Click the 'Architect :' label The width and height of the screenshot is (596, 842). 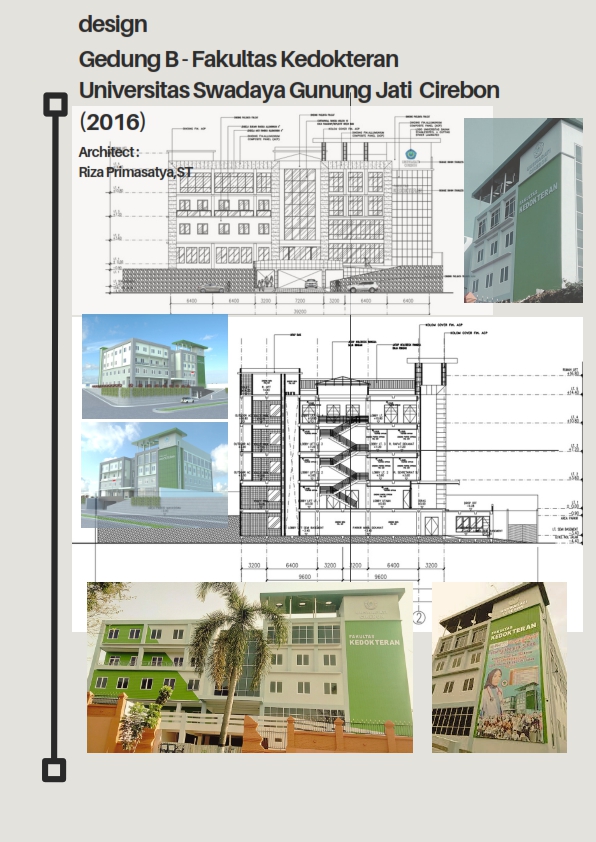(109, 152)
